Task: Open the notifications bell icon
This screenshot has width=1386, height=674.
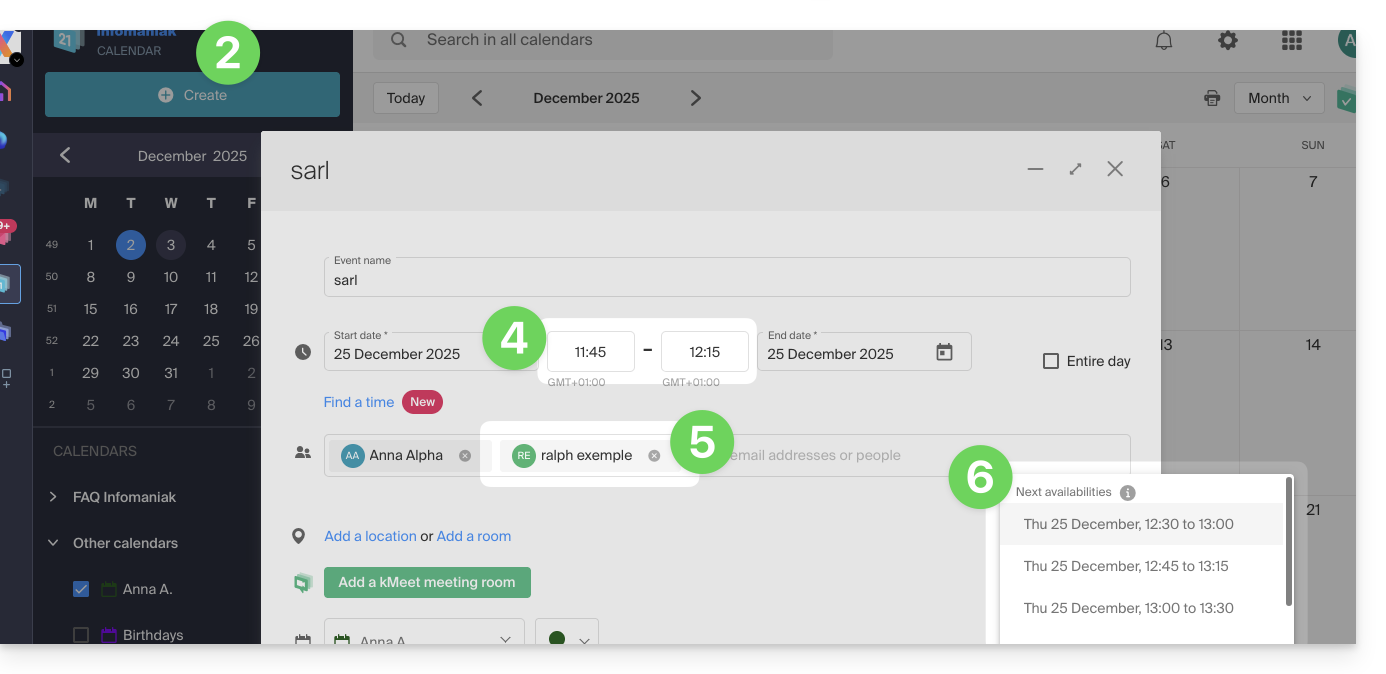Action: click(1164, 41)
